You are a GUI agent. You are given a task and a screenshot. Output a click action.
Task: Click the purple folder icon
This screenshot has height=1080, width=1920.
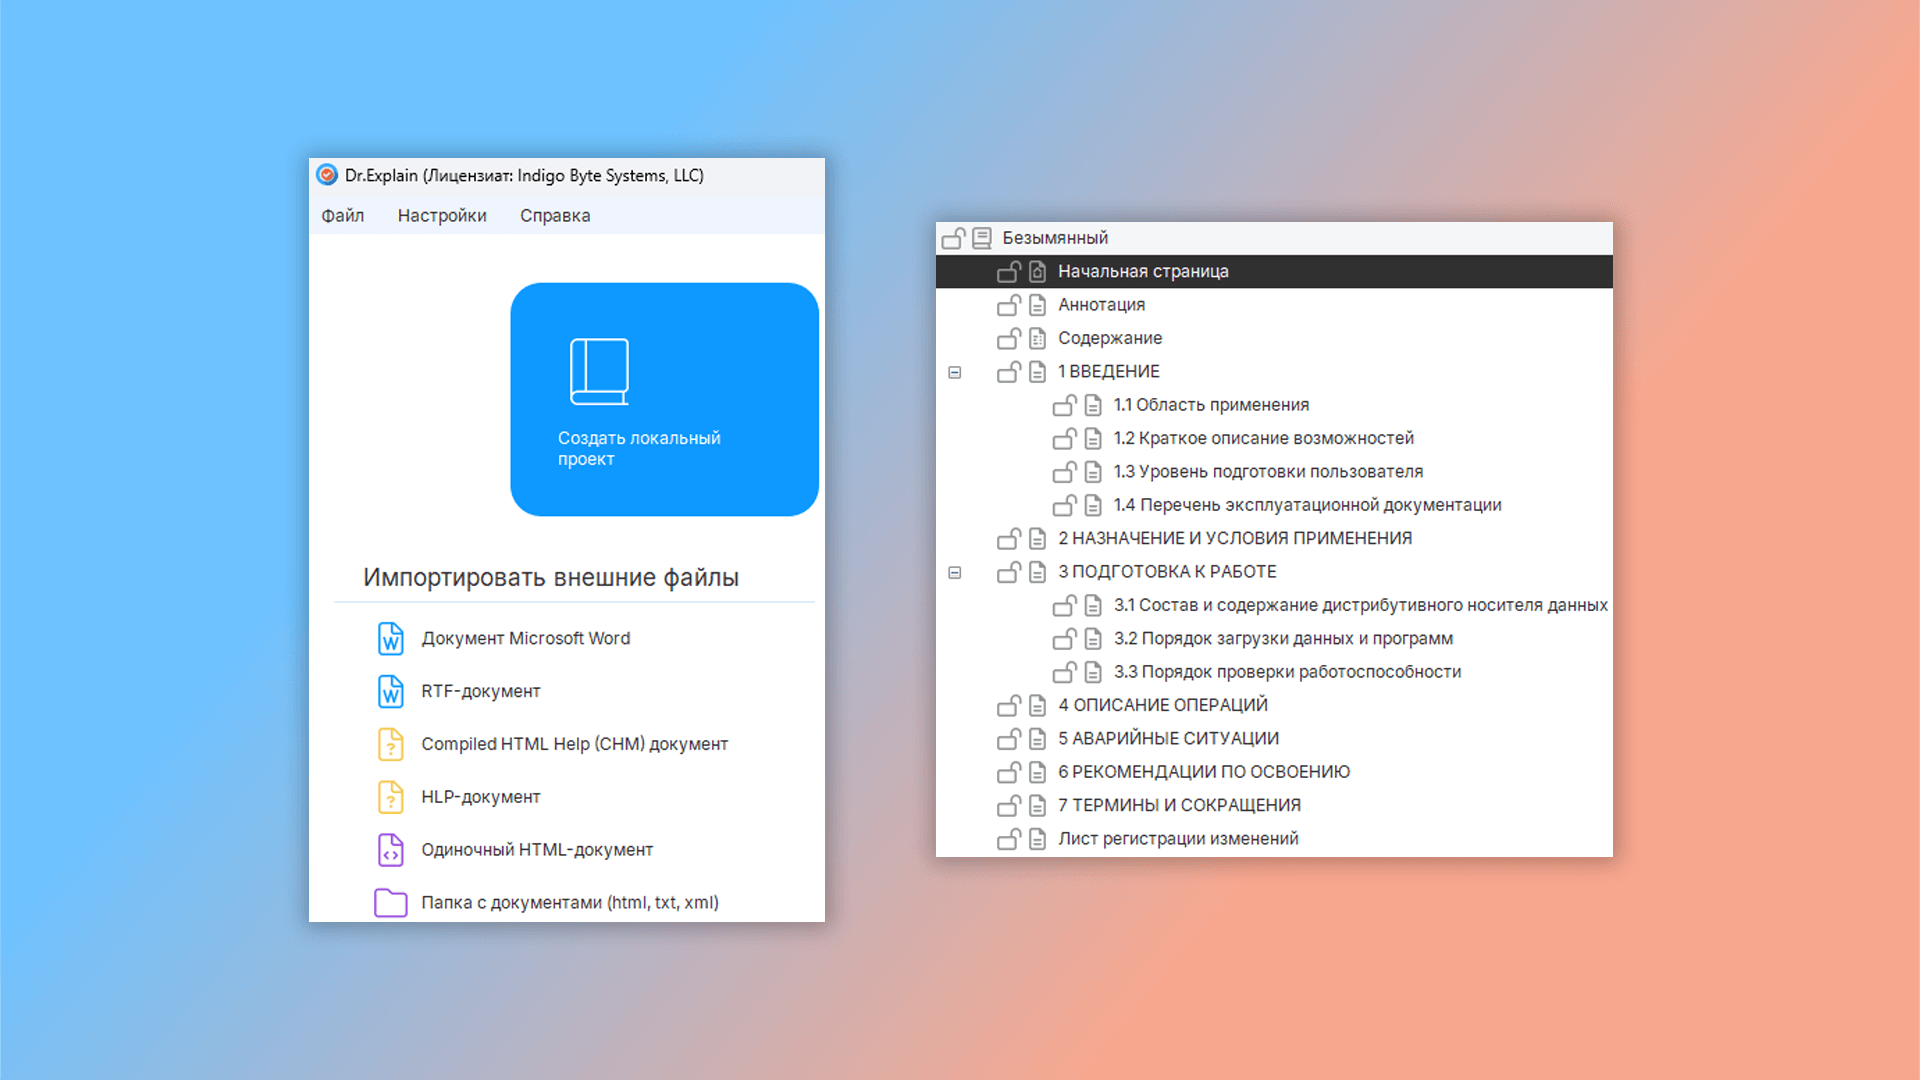click(390, 902)
